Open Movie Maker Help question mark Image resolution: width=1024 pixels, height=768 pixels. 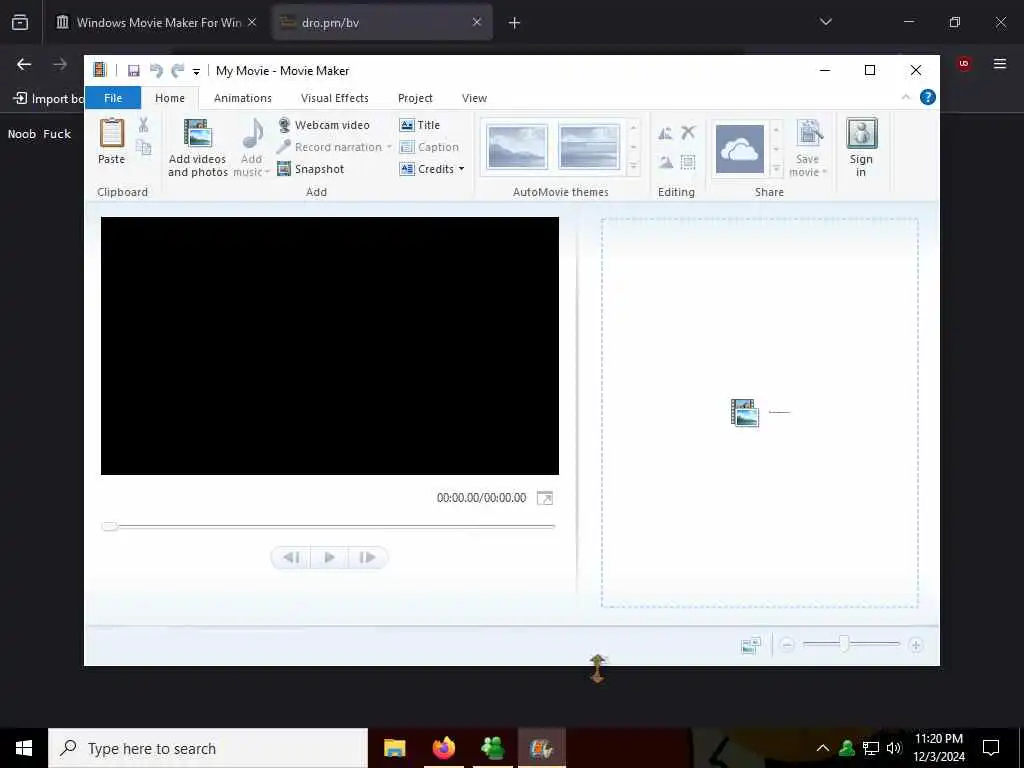[x=927, y=97]
